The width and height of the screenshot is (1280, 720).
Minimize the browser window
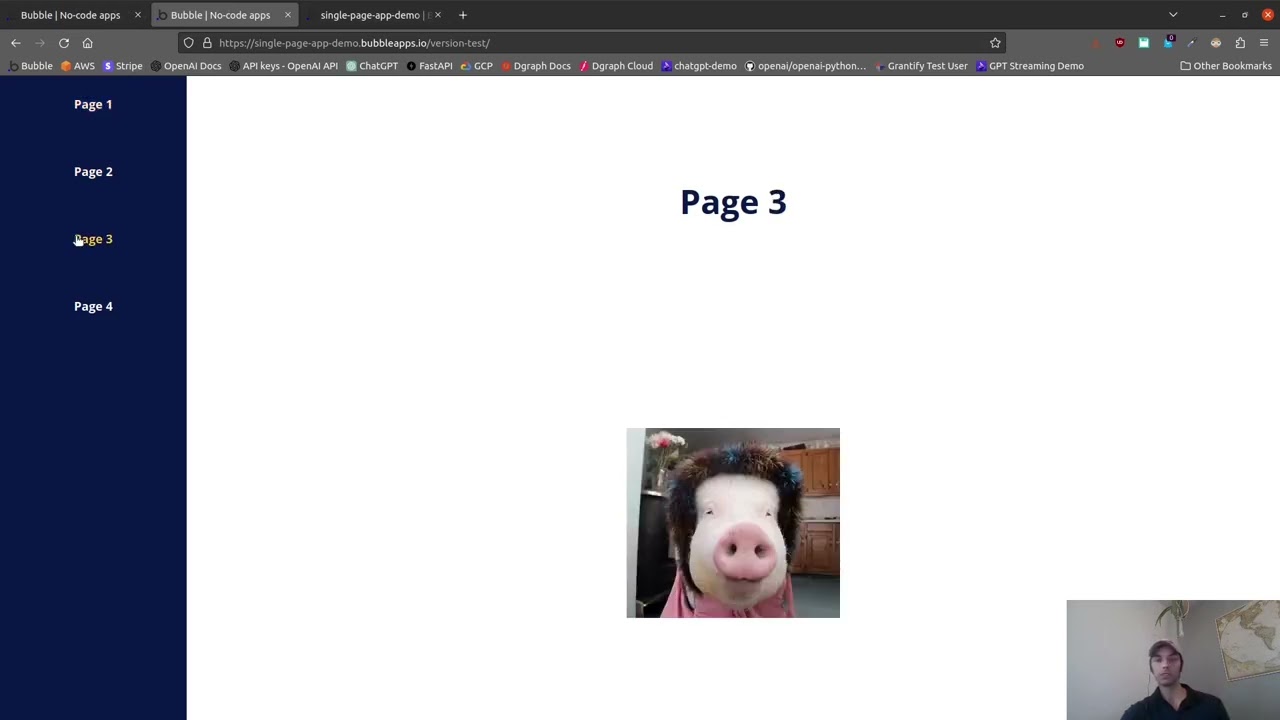[1222, 15]
